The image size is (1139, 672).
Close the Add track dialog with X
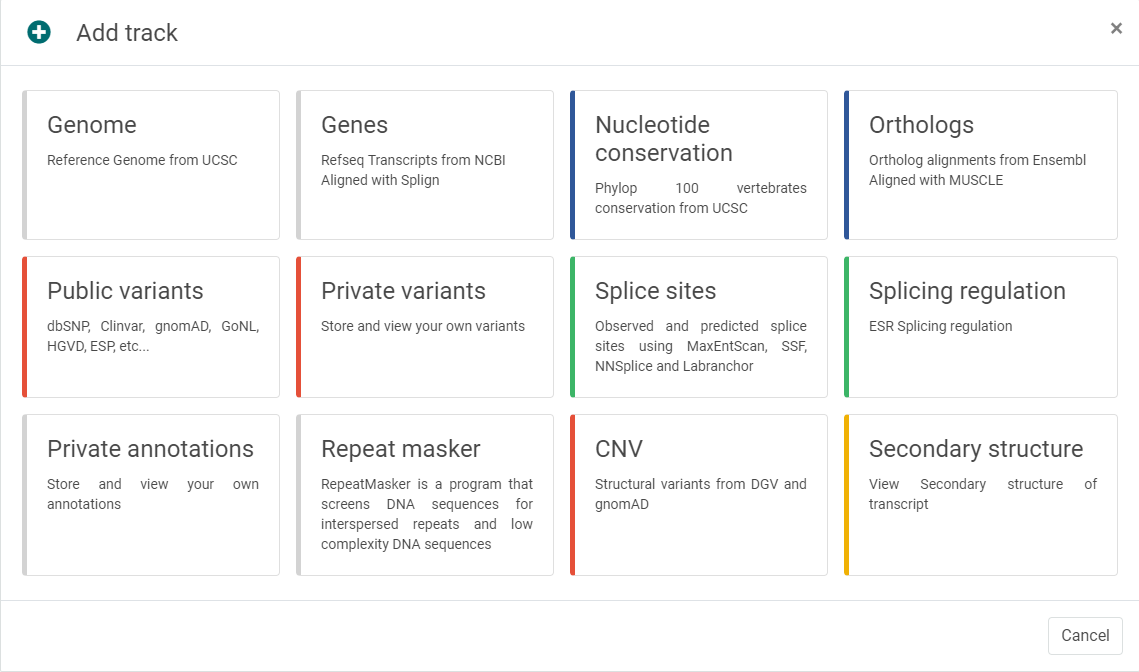click(1116, 29)
